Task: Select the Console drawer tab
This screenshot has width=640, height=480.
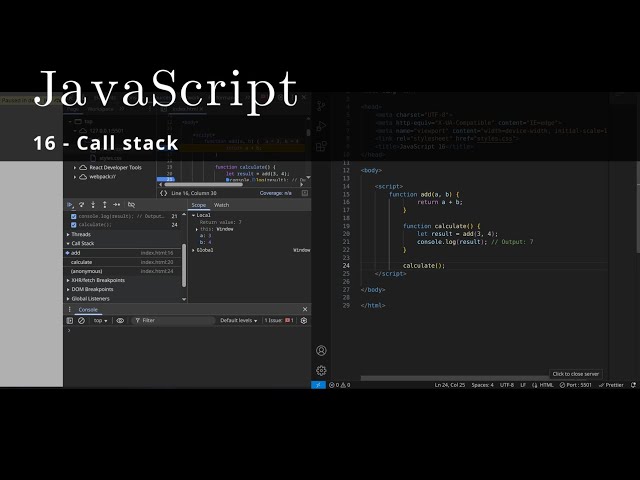Action: (x=88, y=310)
